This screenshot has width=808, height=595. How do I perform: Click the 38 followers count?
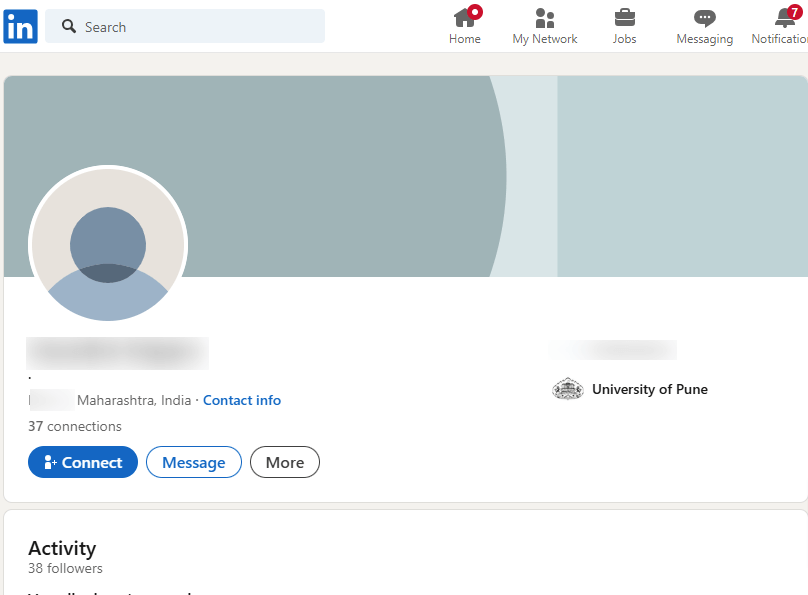[x=65, y=568]
